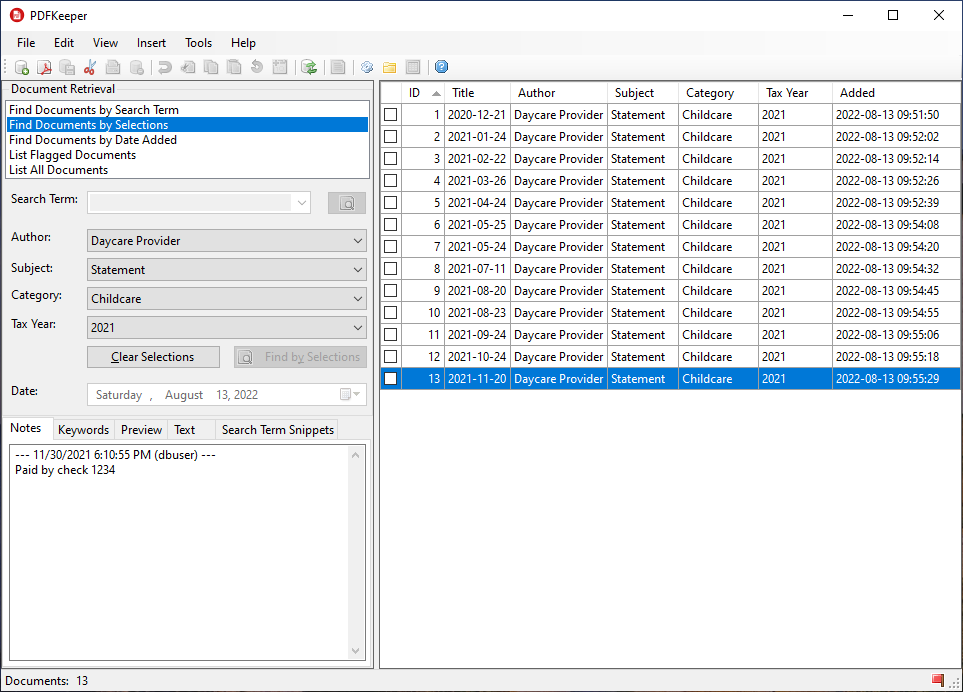Open the Category dropdown showing Childcare
This screenshot has height=692, width=963.
point(358,299)
